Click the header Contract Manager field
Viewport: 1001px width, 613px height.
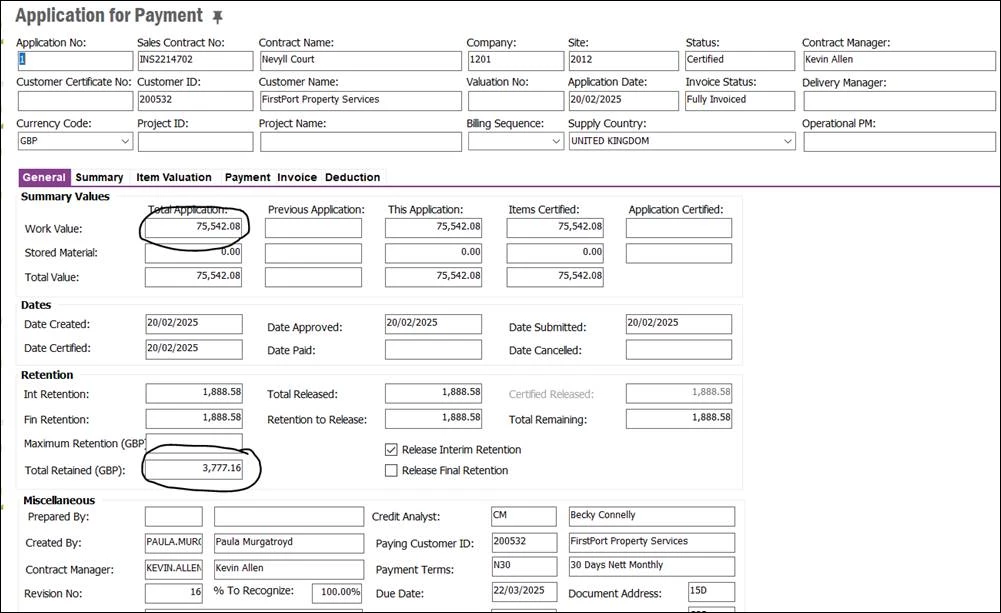tap(899, 61)
